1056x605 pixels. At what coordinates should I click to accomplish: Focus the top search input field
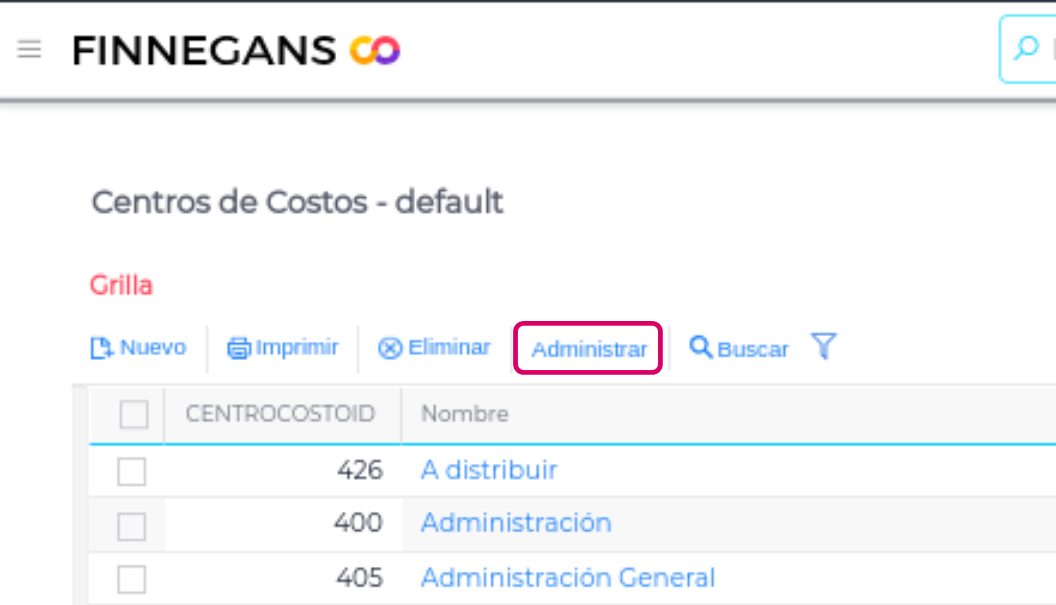pyautogui.click(x=1048, y=49)
